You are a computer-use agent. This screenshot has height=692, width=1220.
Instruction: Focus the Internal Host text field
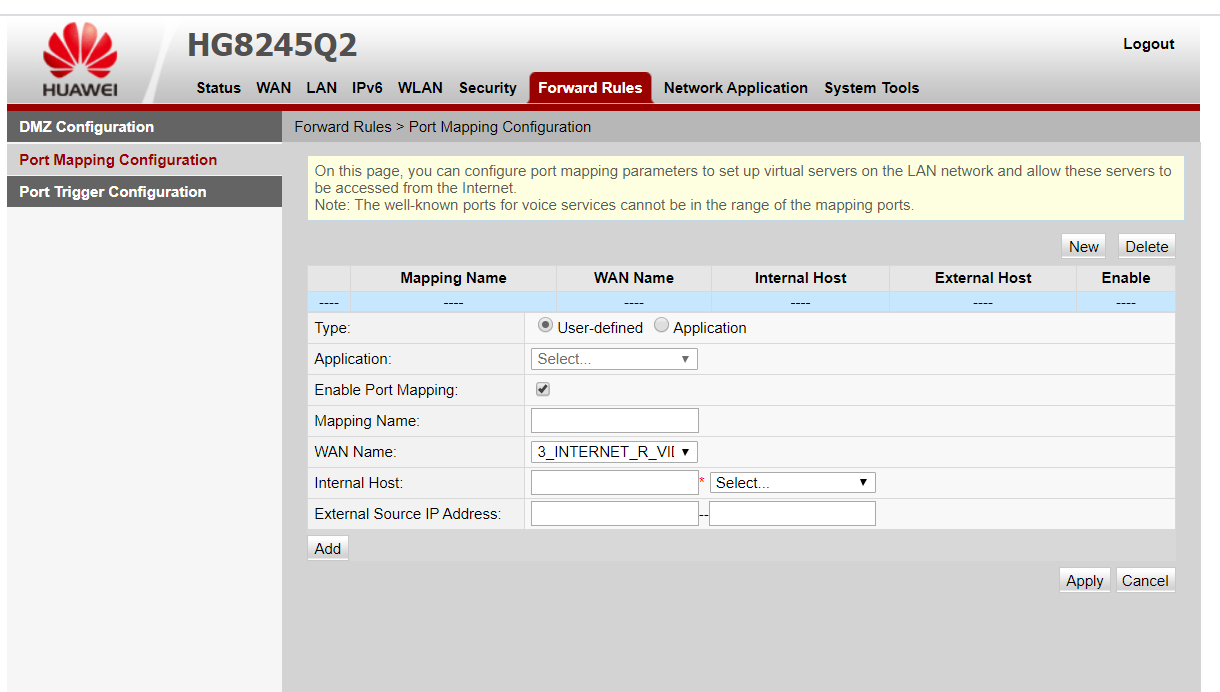point(615,483)
